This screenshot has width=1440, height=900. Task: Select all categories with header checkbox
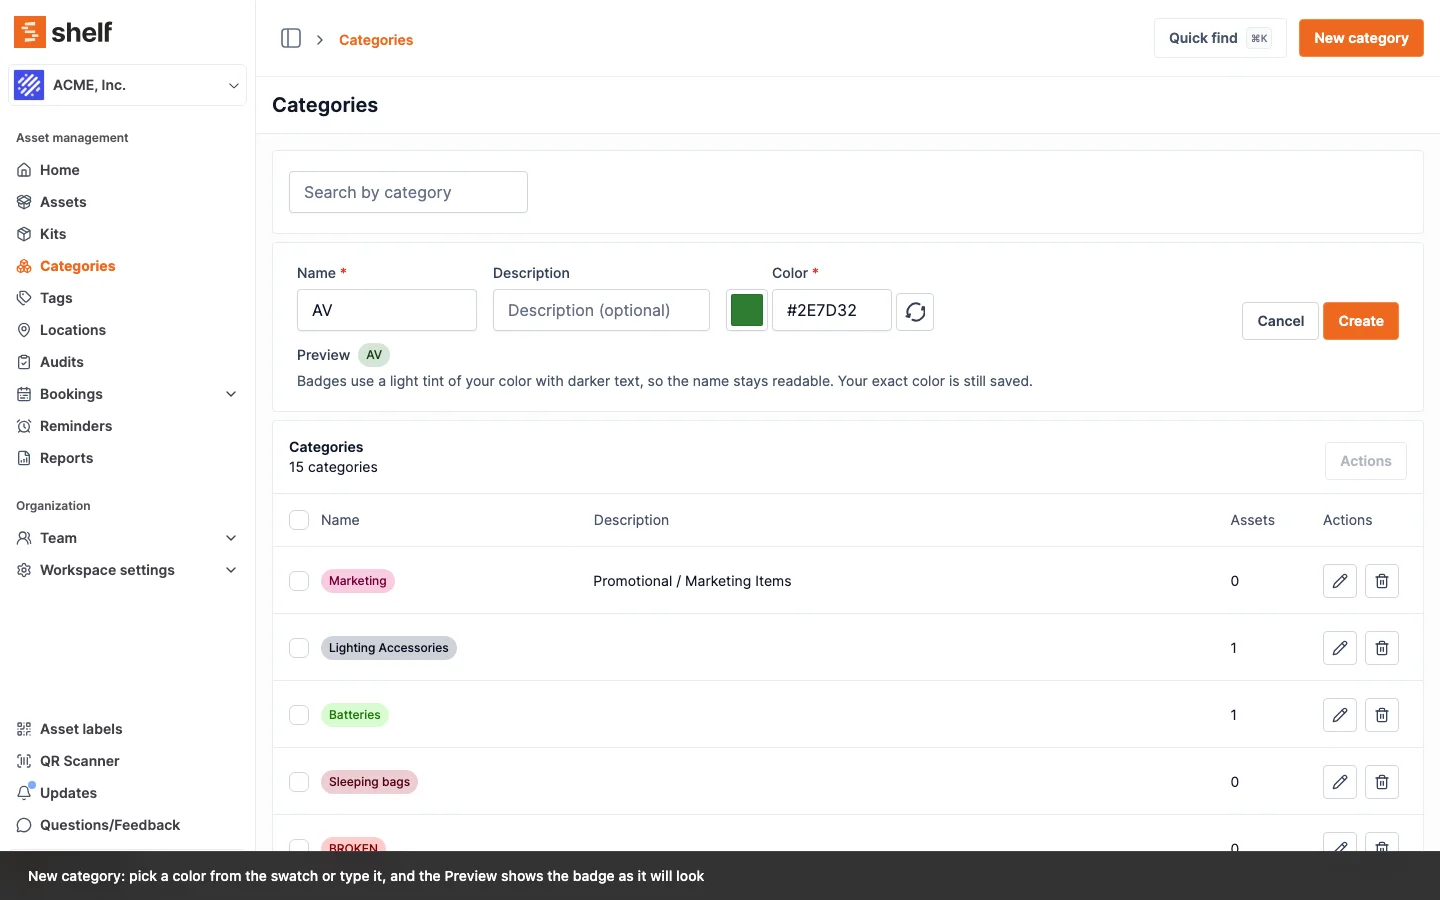click(299, 520)
